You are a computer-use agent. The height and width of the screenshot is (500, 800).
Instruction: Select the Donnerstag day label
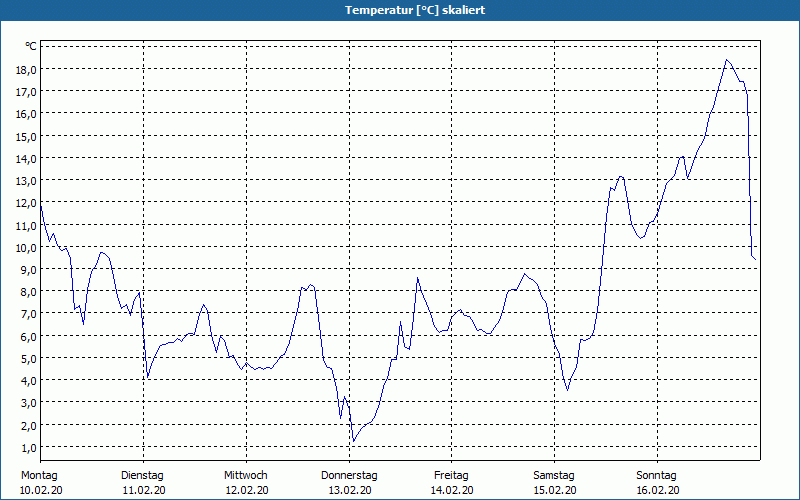click(x=349, y=475)
